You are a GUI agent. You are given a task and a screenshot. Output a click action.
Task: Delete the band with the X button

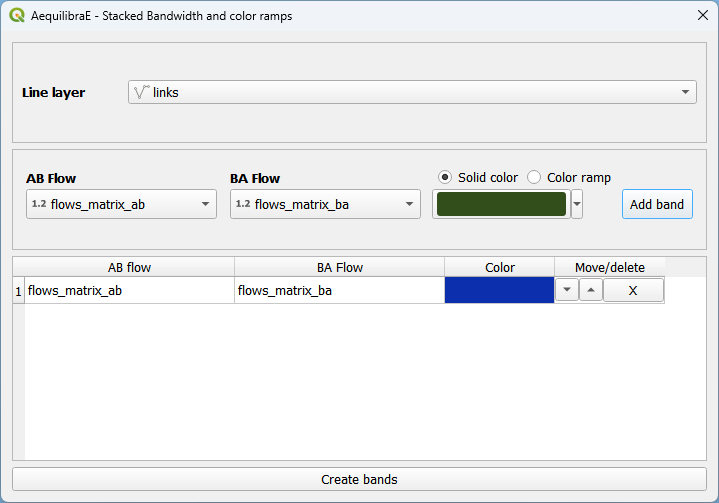point(633,290)
